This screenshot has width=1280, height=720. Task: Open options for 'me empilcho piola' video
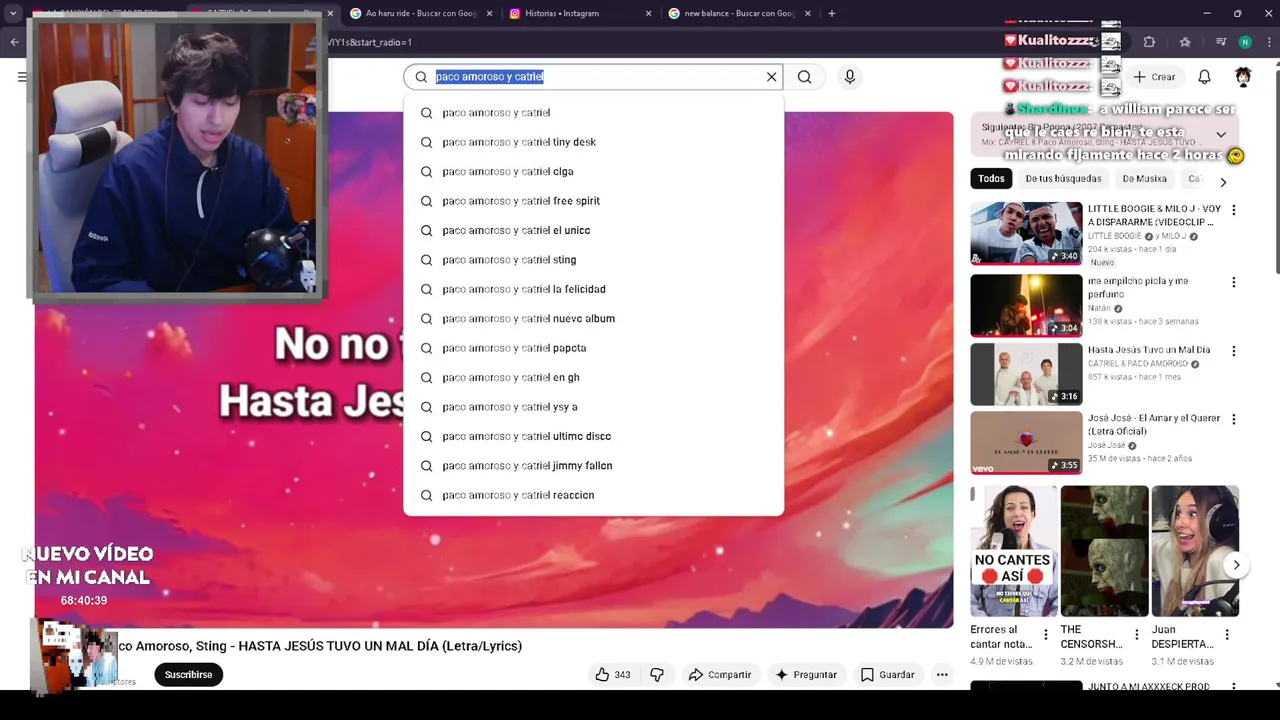pyautogui.click(x=1233, y=282)
